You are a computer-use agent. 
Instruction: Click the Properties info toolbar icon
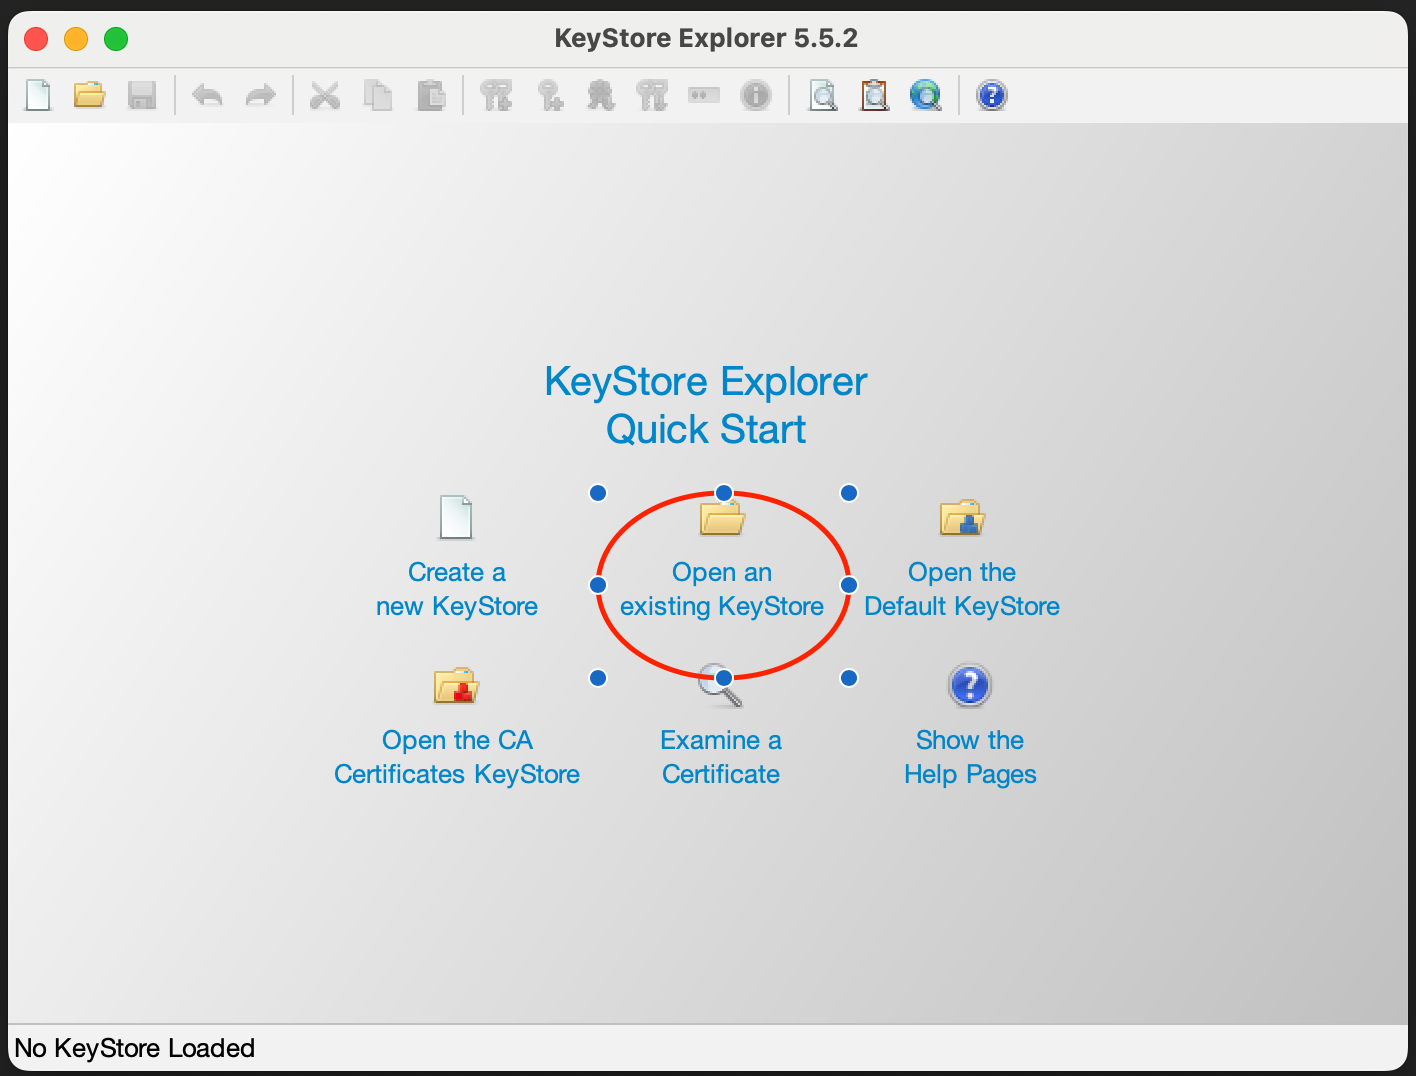756,96
